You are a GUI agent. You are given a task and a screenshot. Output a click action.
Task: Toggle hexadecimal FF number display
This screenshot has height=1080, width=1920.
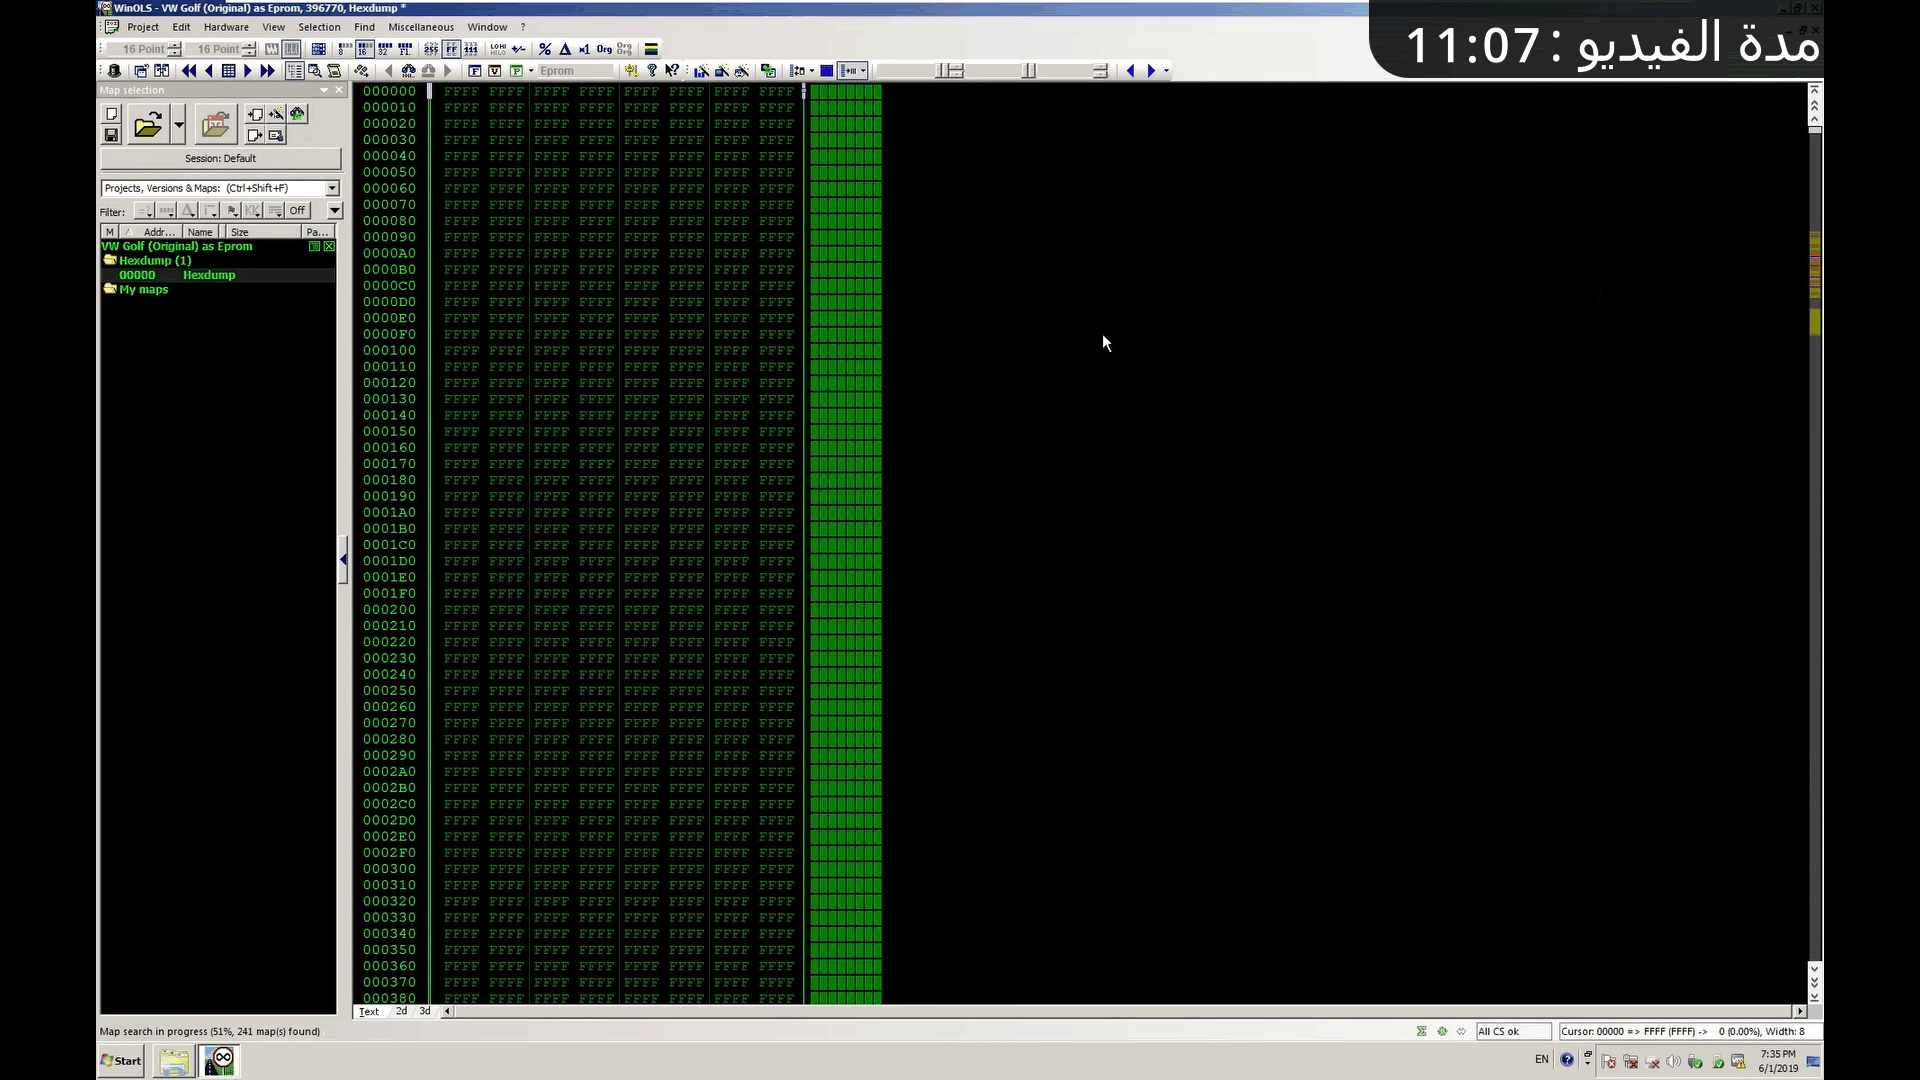[x=452, y=48]
